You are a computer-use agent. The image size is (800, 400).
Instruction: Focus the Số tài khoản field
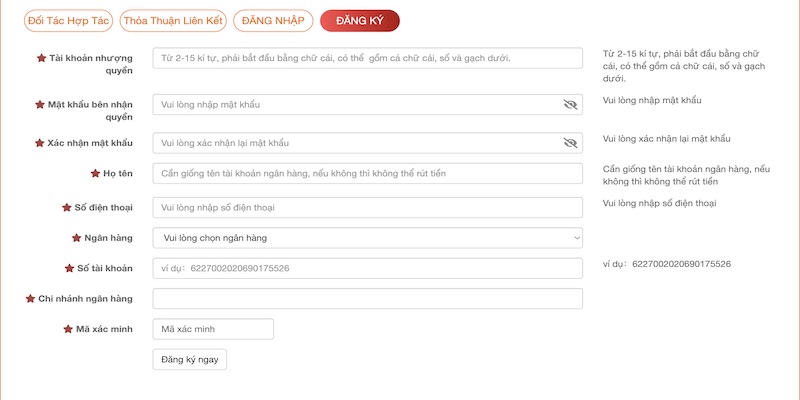(367, 268)
